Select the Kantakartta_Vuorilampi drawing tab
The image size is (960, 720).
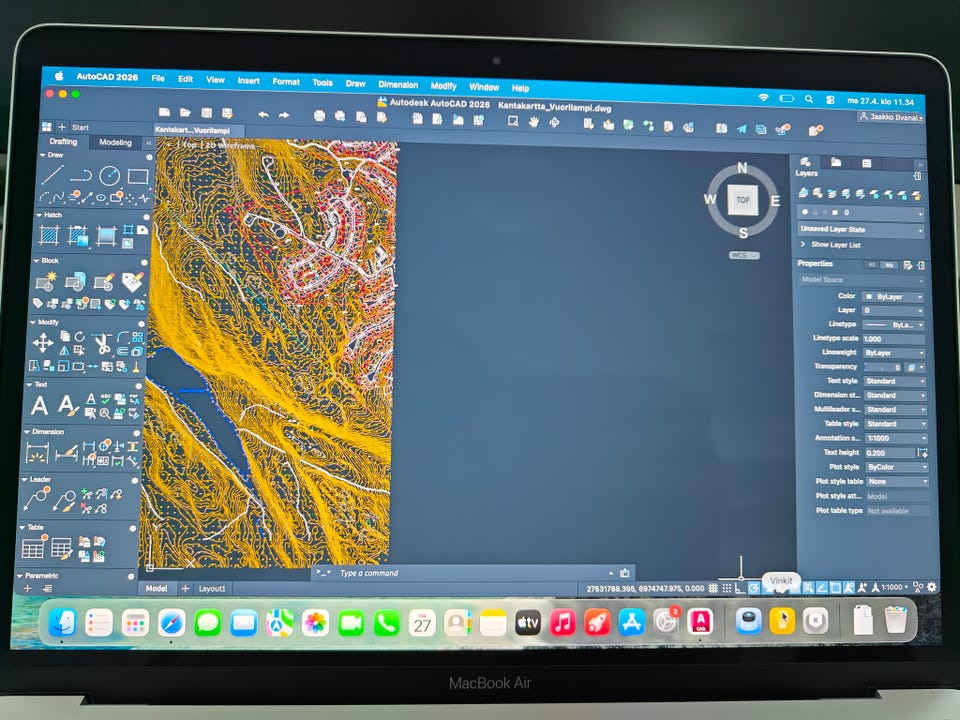point(198,130)
